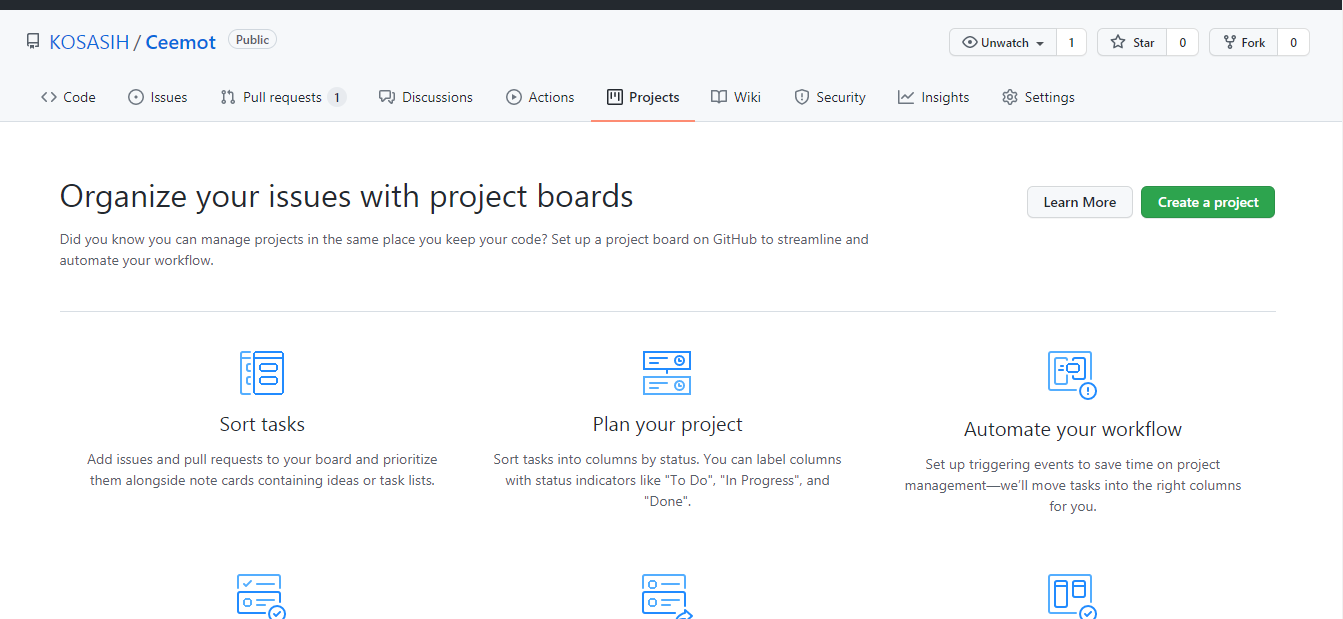
Task: Click the heading about organizing issues with boards
Action: click(x=347, y=196)
